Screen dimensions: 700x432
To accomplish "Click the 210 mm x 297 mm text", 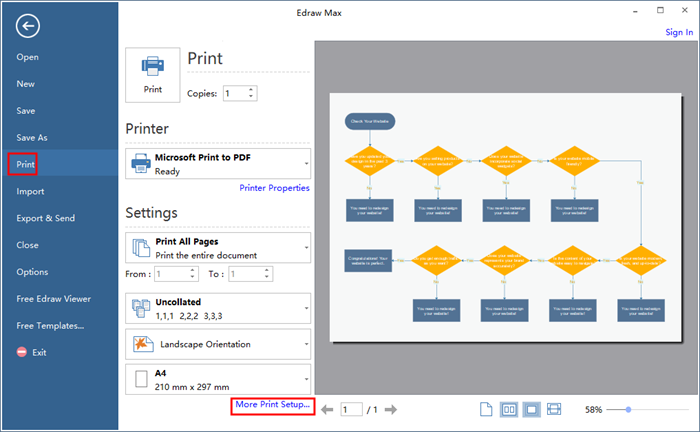I will 192,387.
